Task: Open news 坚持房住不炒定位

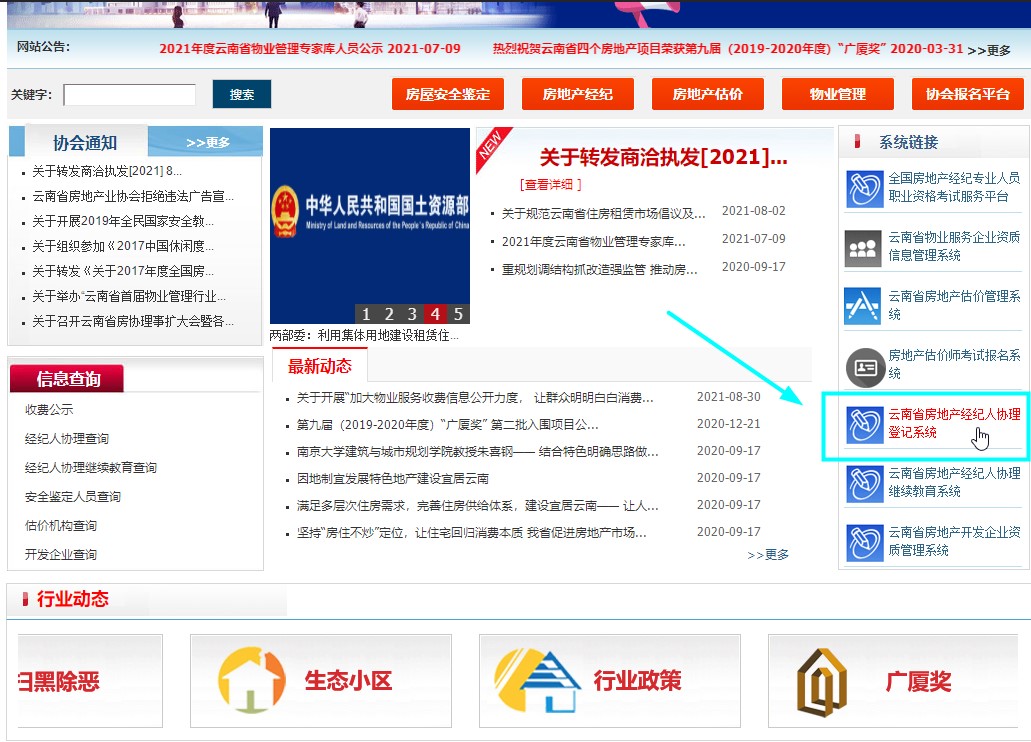Action: point(471,533)
